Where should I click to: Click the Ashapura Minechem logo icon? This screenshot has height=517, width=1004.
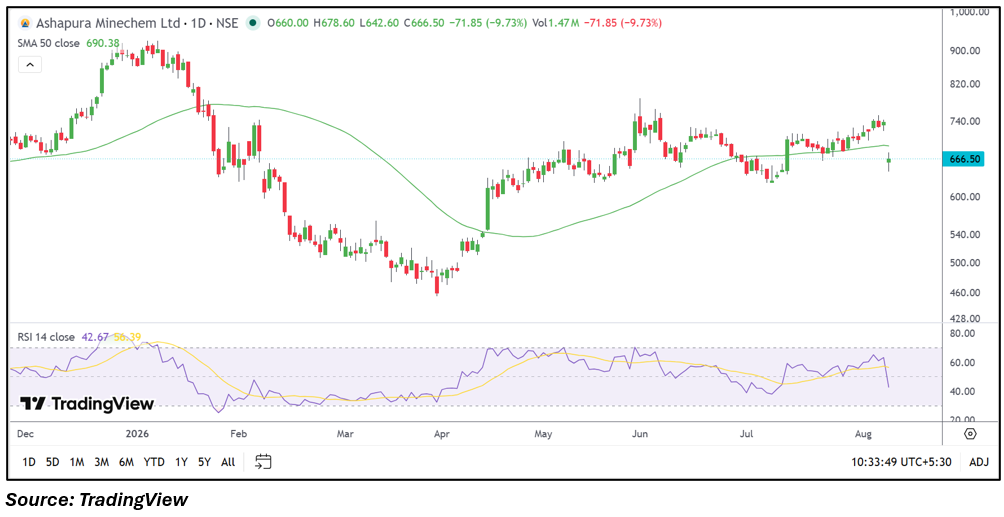pyautogui.click(x=24, y=23)
